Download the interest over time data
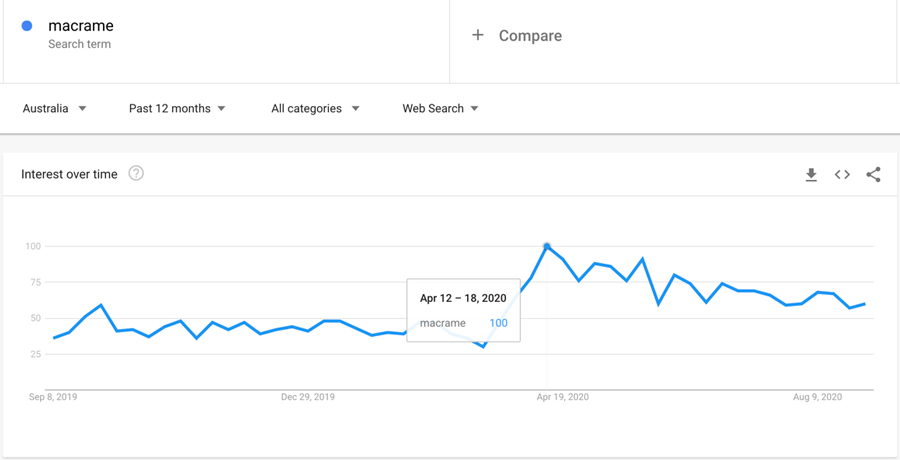Viewport: 900px width, 460px height. [811, 175]
